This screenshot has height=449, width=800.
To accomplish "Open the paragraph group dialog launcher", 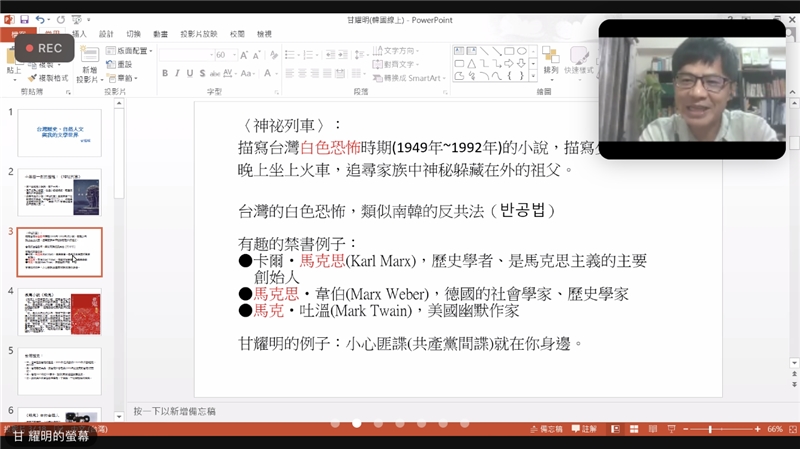I will click(445, 92).
